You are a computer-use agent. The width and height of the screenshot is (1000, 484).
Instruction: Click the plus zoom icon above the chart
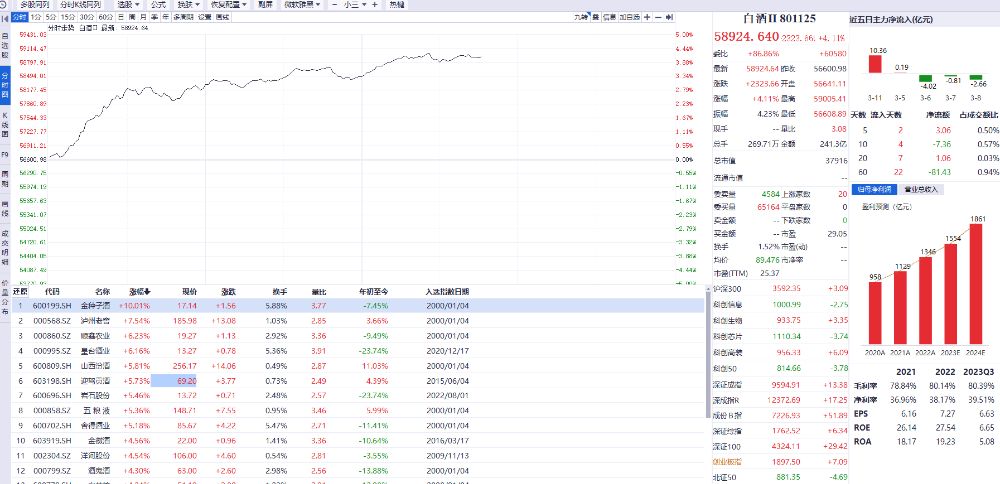pyautogui.click(x=647, y=18)
